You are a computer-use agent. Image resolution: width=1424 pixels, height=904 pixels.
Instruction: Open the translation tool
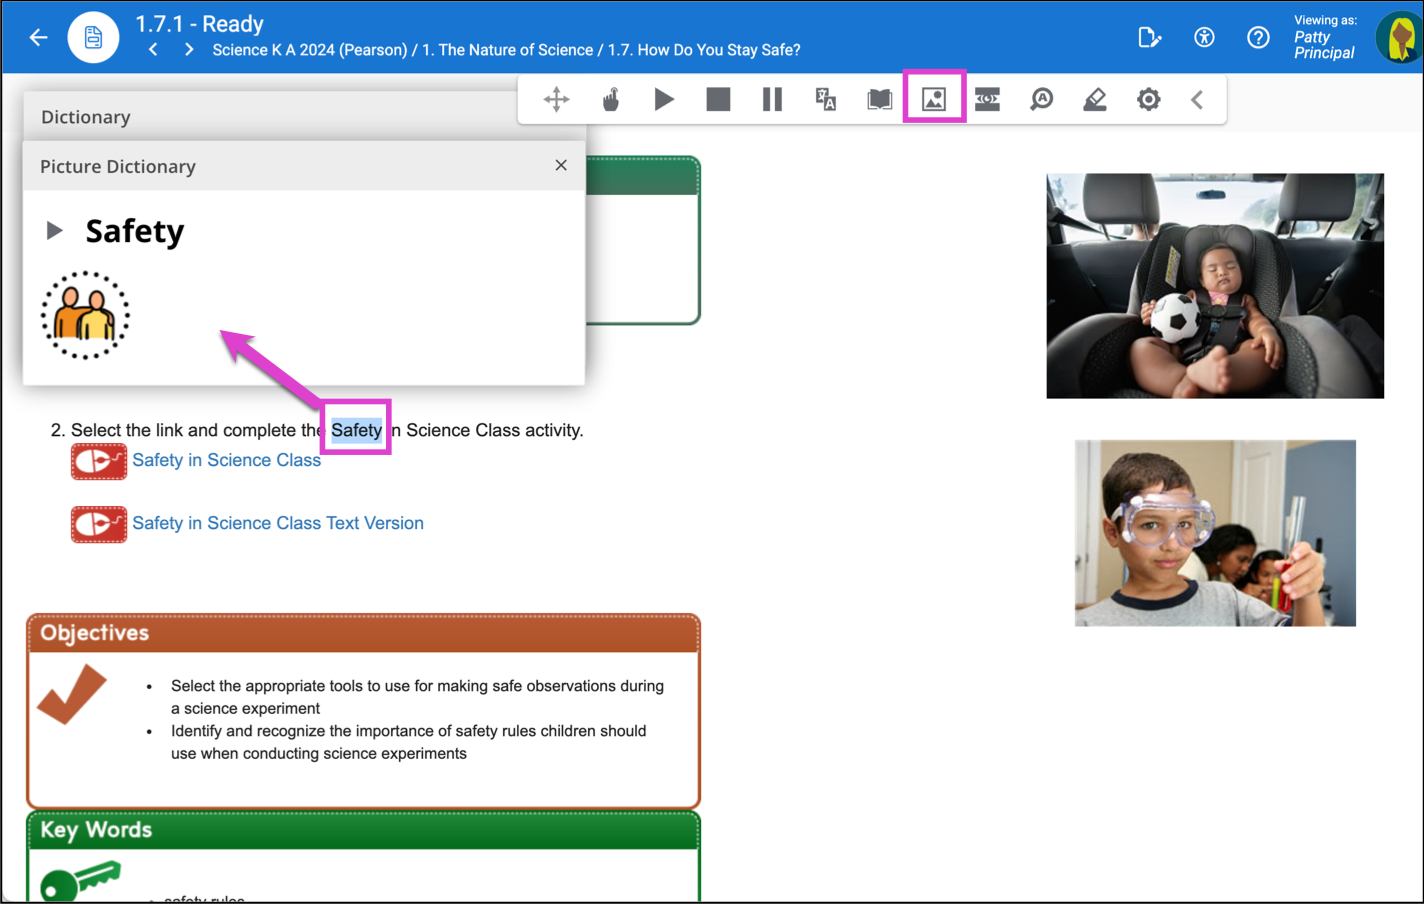pyautogui.click(x=826, y=99)
